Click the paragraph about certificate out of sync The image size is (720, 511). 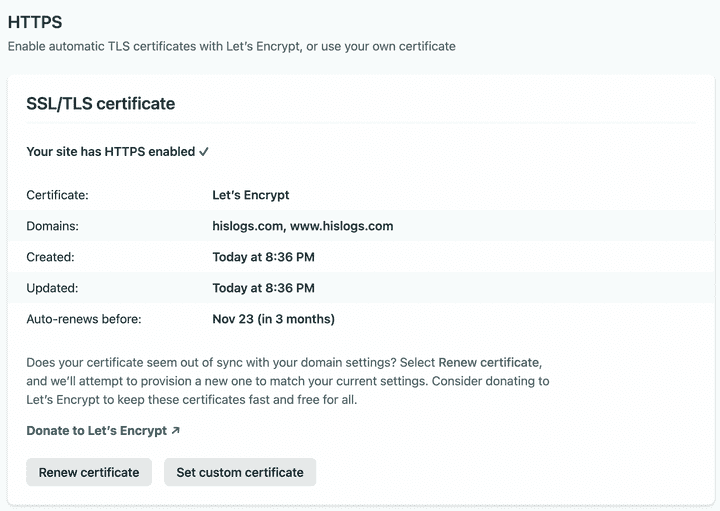287,381
